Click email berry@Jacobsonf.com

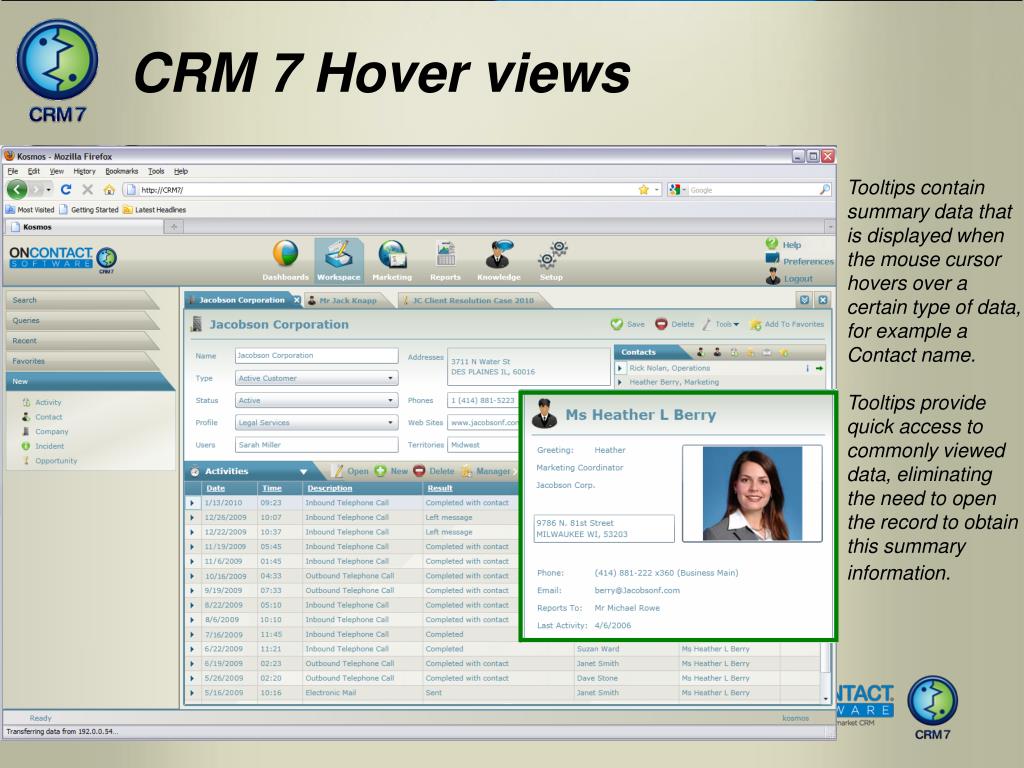click(x=637, y=590)
